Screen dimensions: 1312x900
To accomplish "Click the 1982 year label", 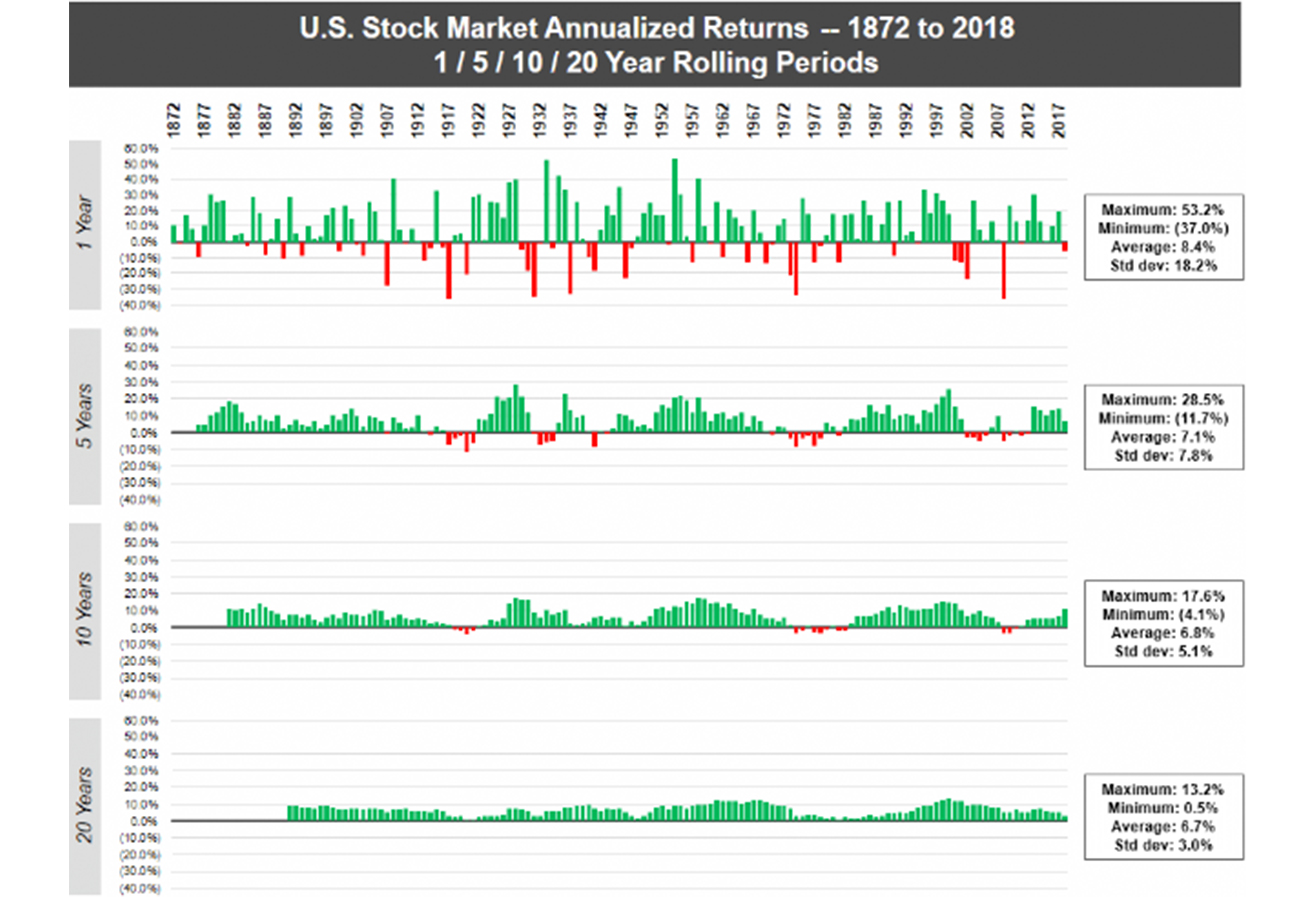I will click(846, 119).
